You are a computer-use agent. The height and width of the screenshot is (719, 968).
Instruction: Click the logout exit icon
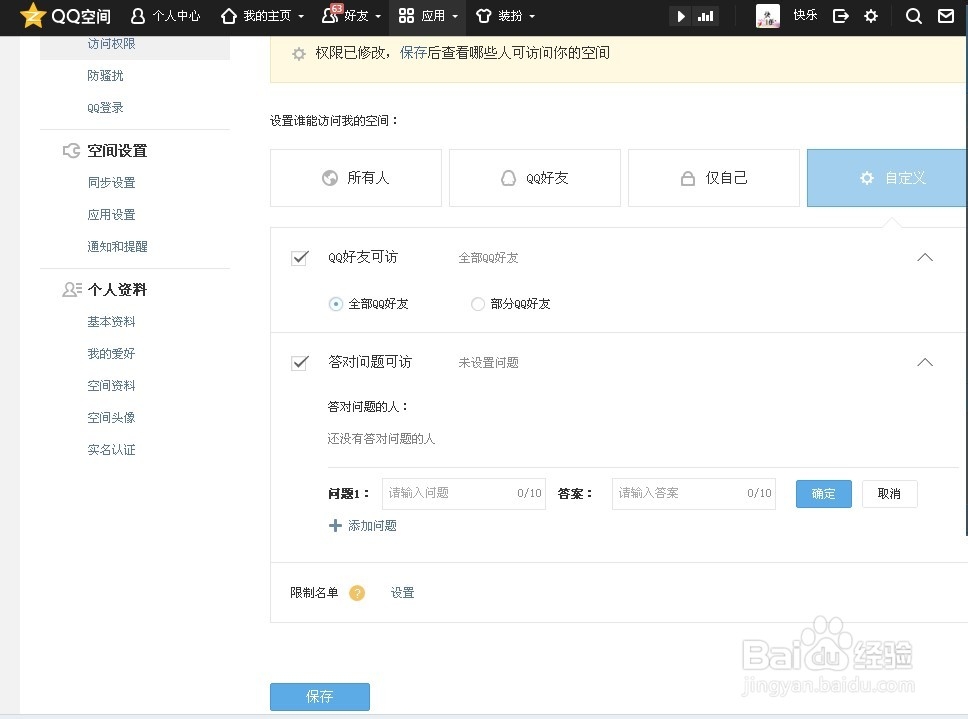click(x=840, y=16)
